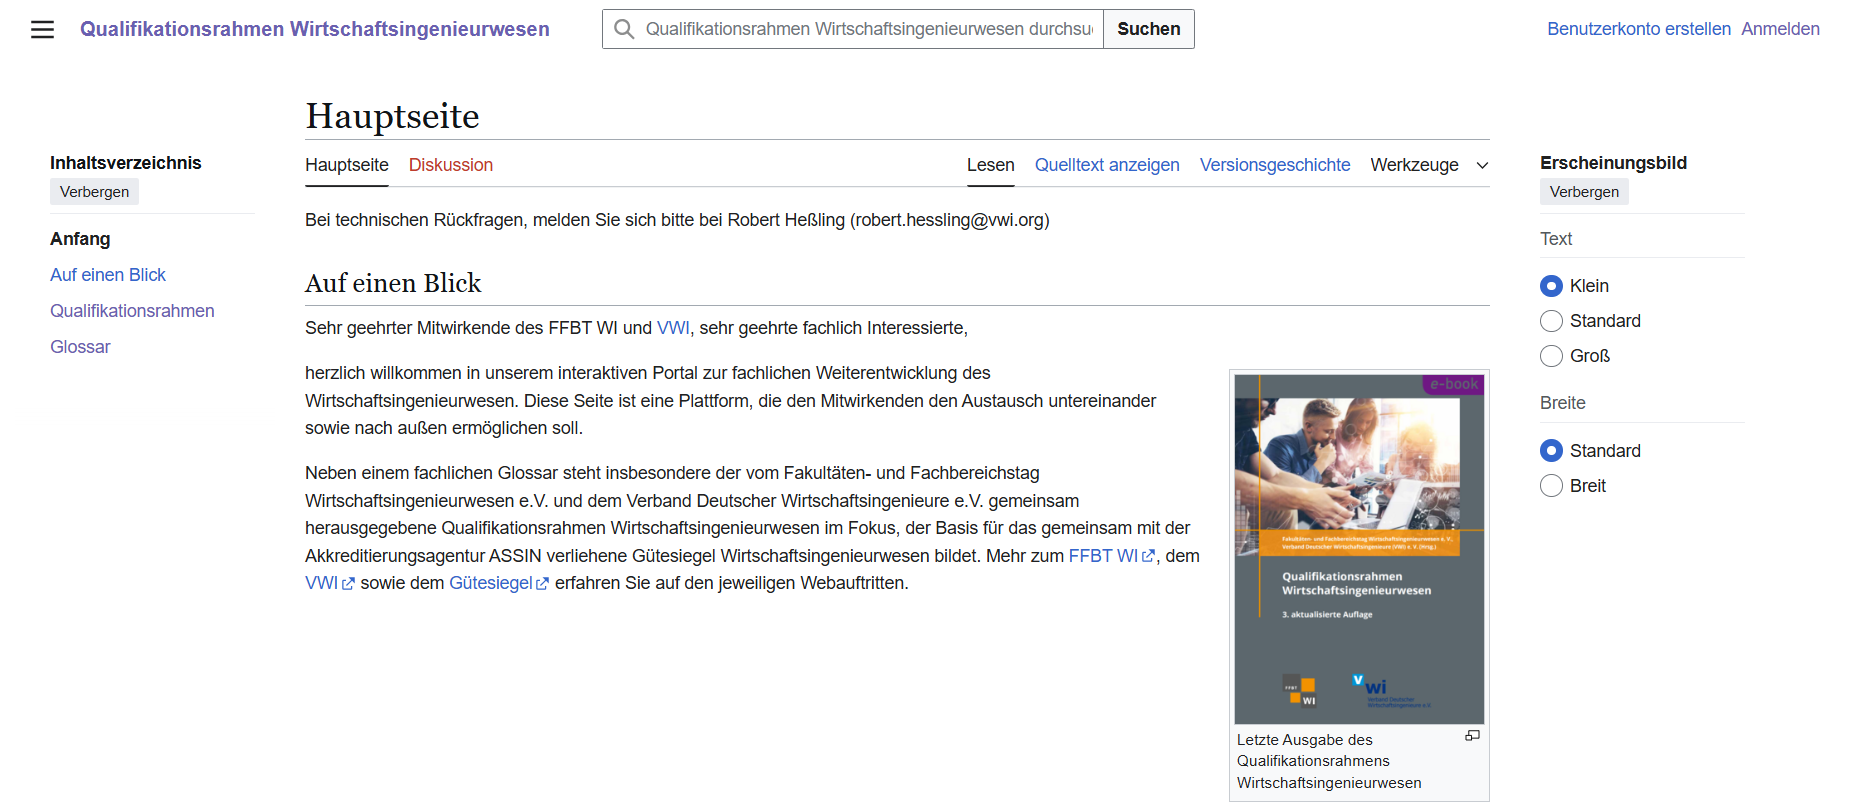1872x808 pixels.
Task: Hide the Inhaltsverzeichnis sidebar
Action: pyautogui.click(x=94, y=192)
